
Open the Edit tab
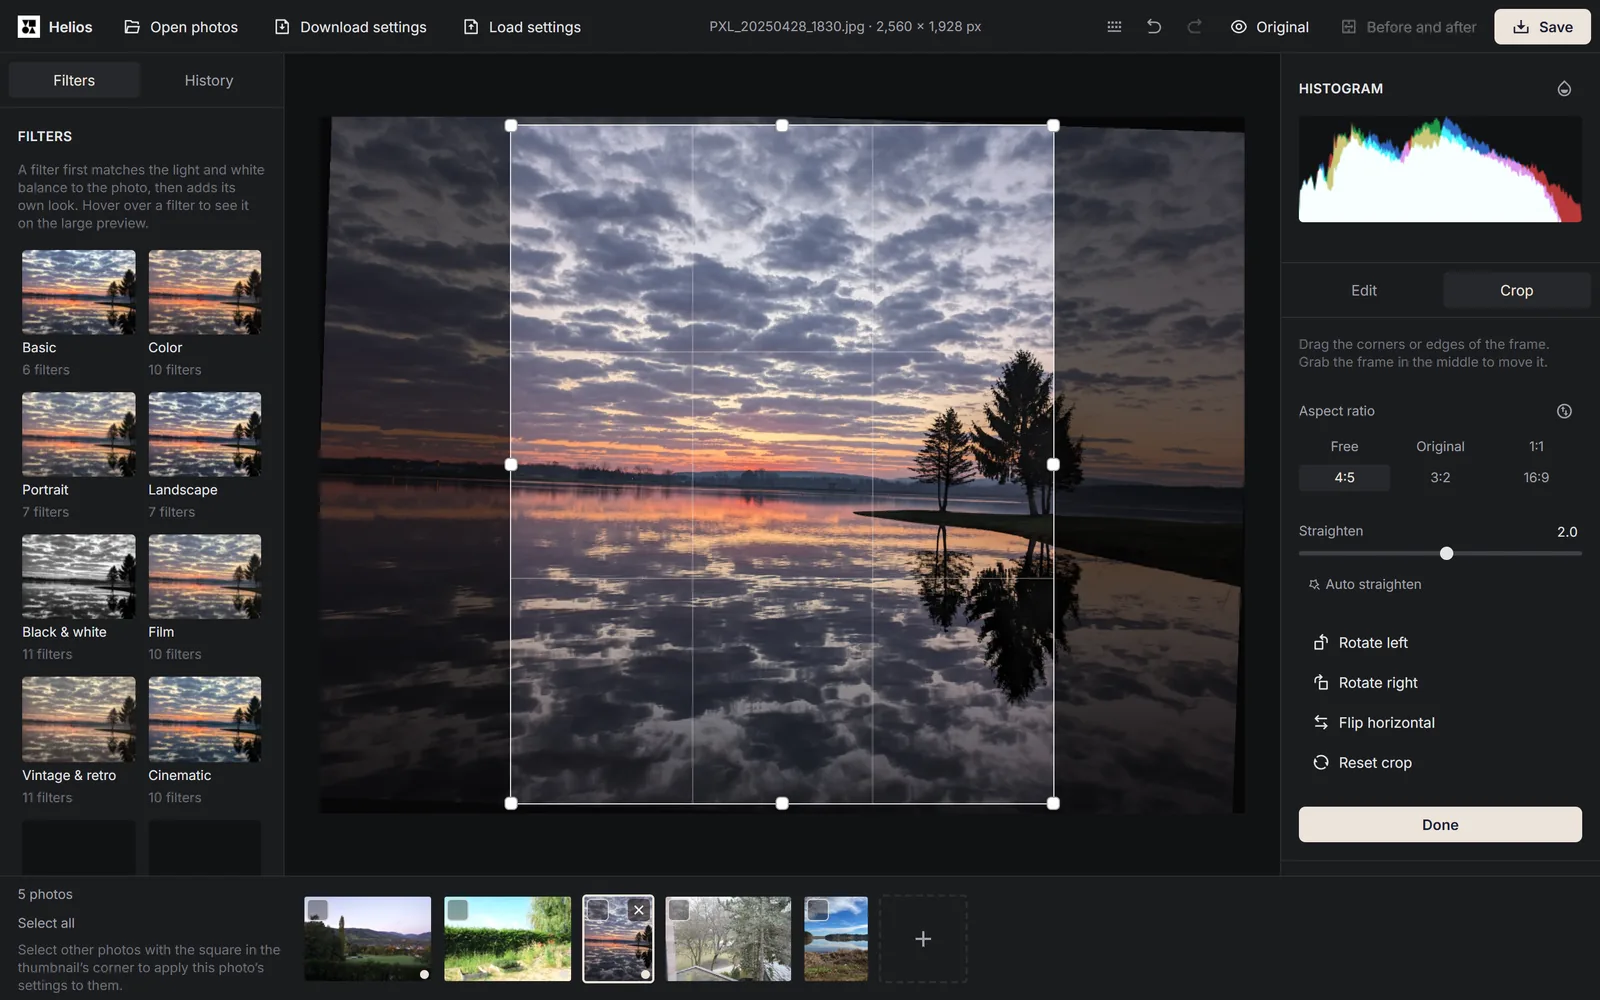click(x=1364, y=290)
